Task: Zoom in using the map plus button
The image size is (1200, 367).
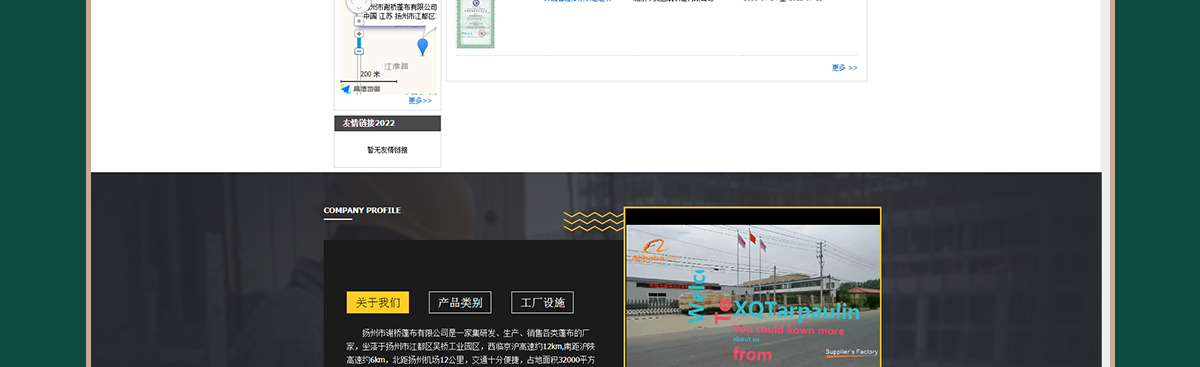Action: point(359,33)
